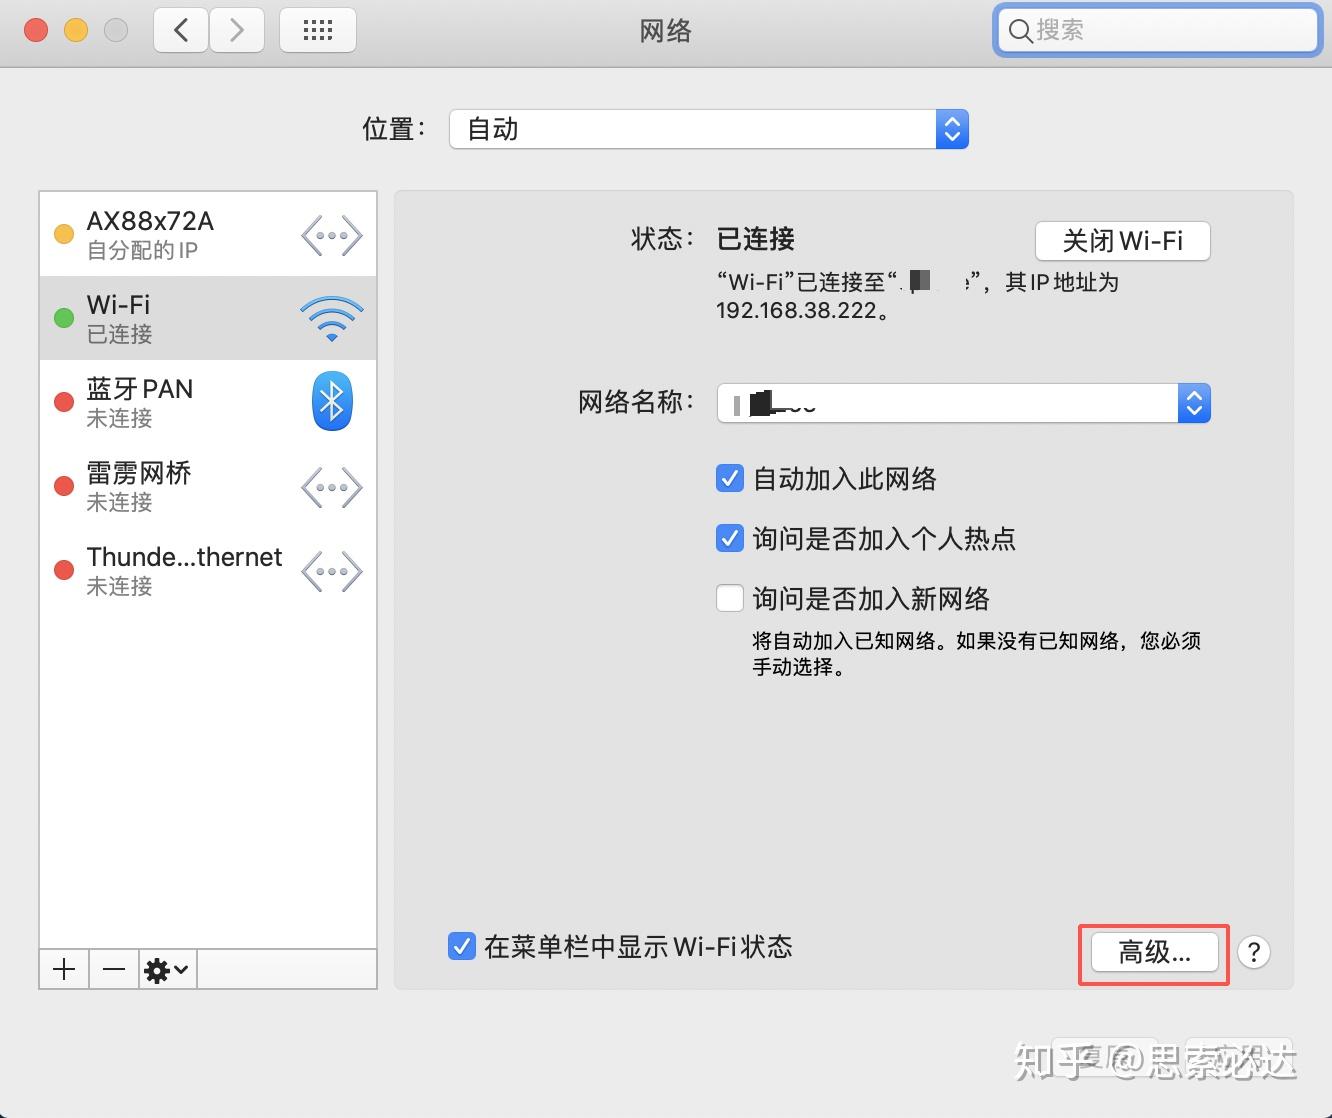The image size is (1332, 1118).
Task: Click the AX88x72A adapter icon
Action: tap(331, 235)
